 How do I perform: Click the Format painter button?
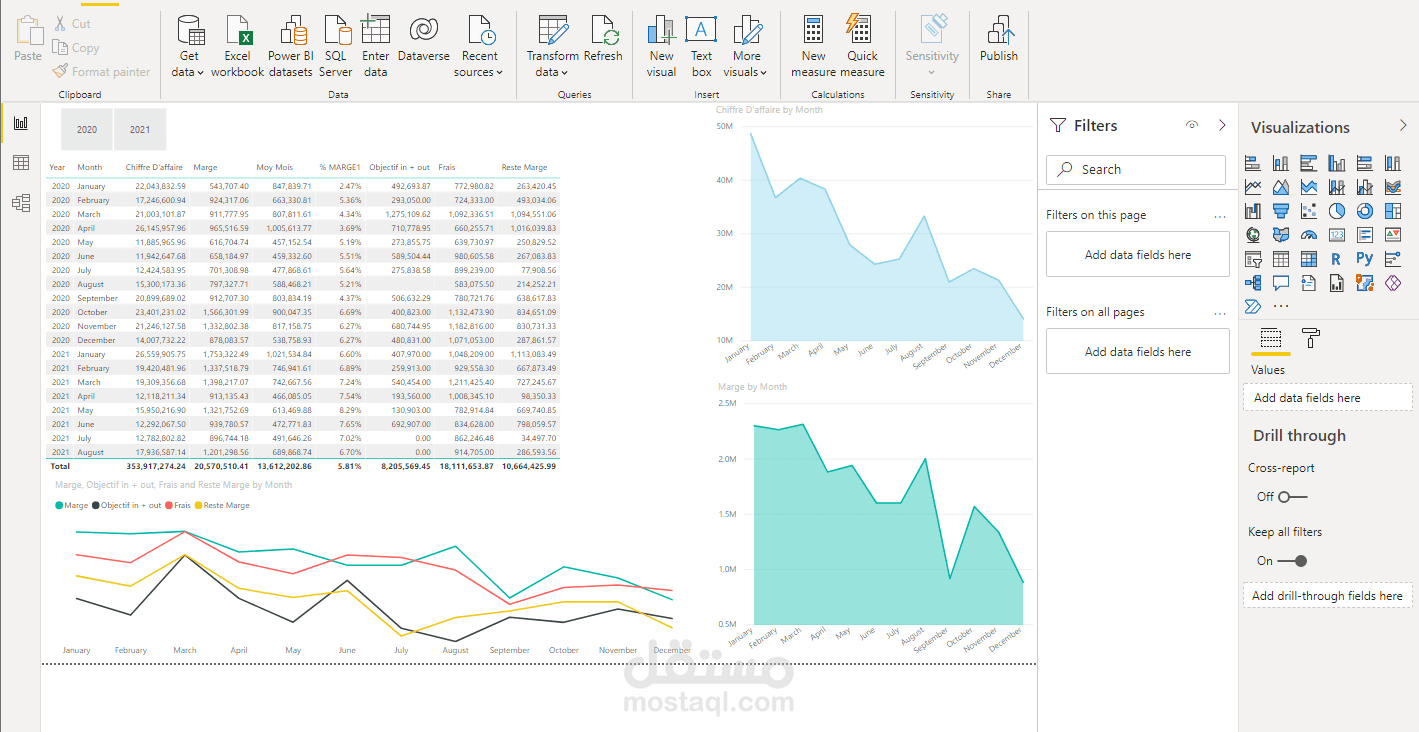(x=101, y=72)
